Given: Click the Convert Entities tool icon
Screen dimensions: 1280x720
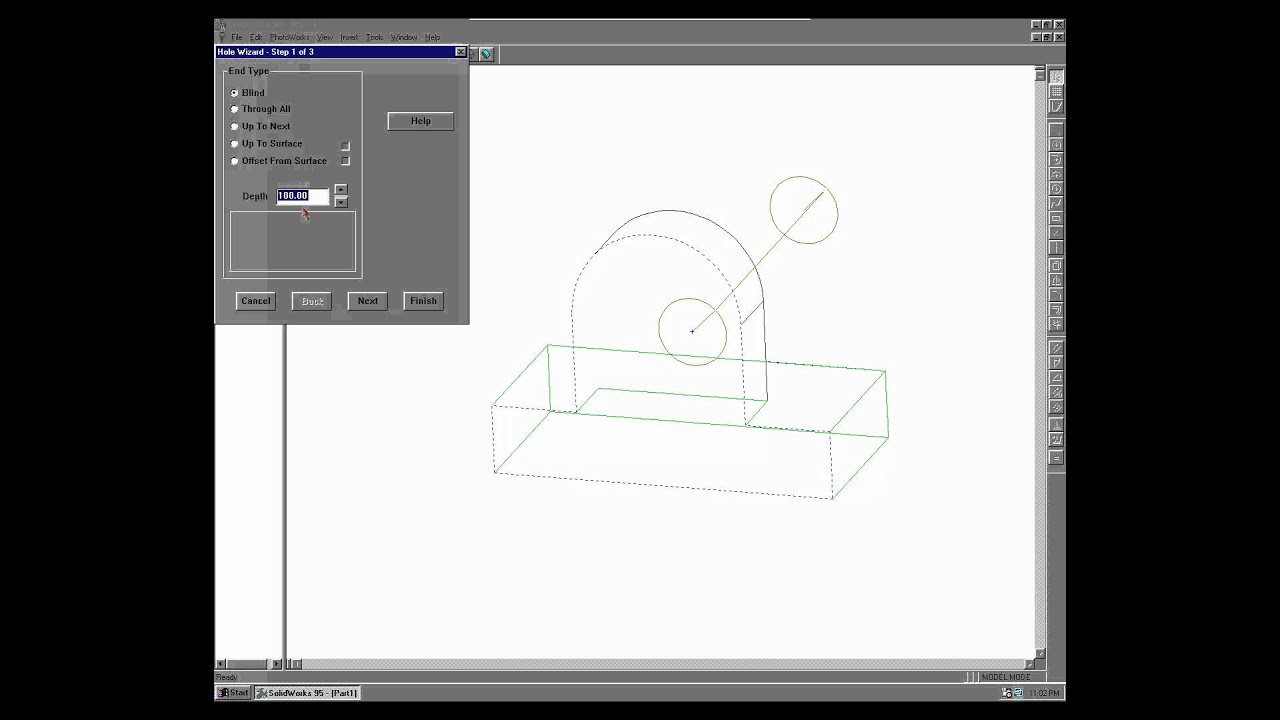Looking at the screenshot, I should (x=1056, y=265).
